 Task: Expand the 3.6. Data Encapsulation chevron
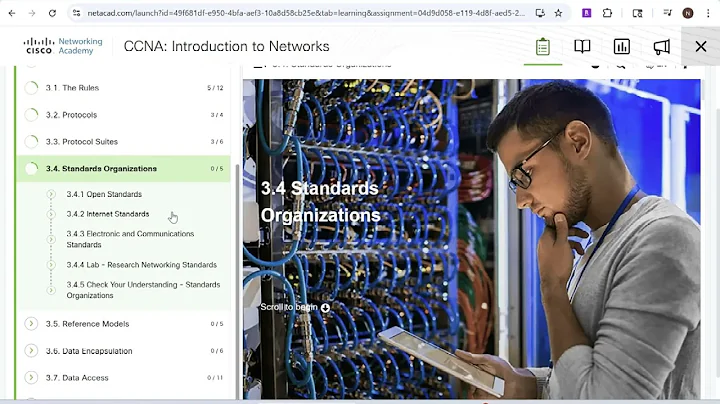[x=31, y=351]
